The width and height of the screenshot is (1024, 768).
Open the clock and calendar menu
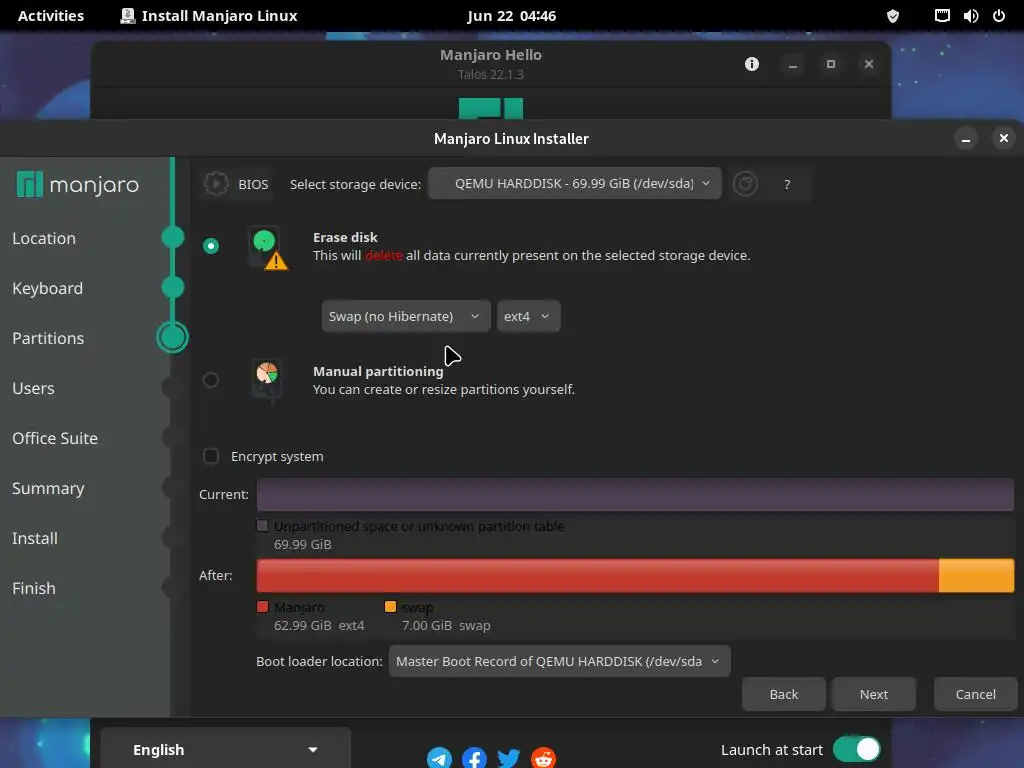tap(511, 16)
